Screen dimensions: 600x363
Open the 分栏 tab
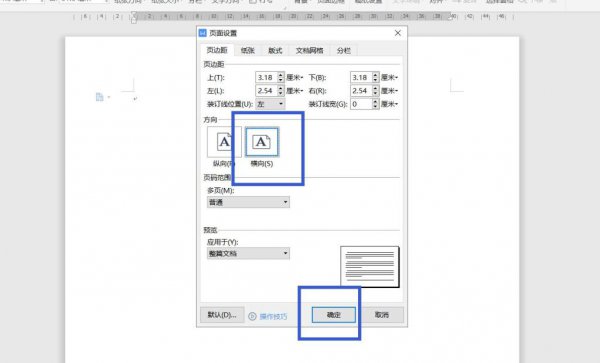coord(343,50)
